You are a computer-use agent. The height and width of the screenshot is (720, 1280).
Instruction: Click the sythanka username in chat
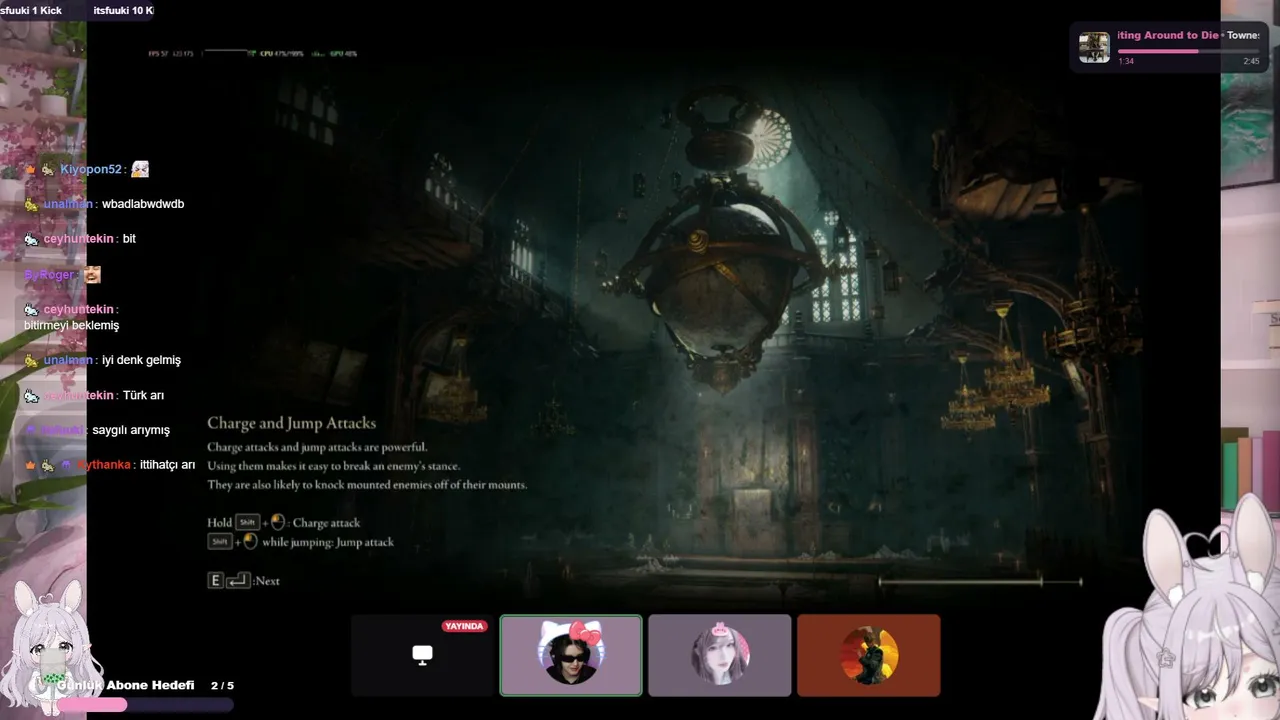103,465
